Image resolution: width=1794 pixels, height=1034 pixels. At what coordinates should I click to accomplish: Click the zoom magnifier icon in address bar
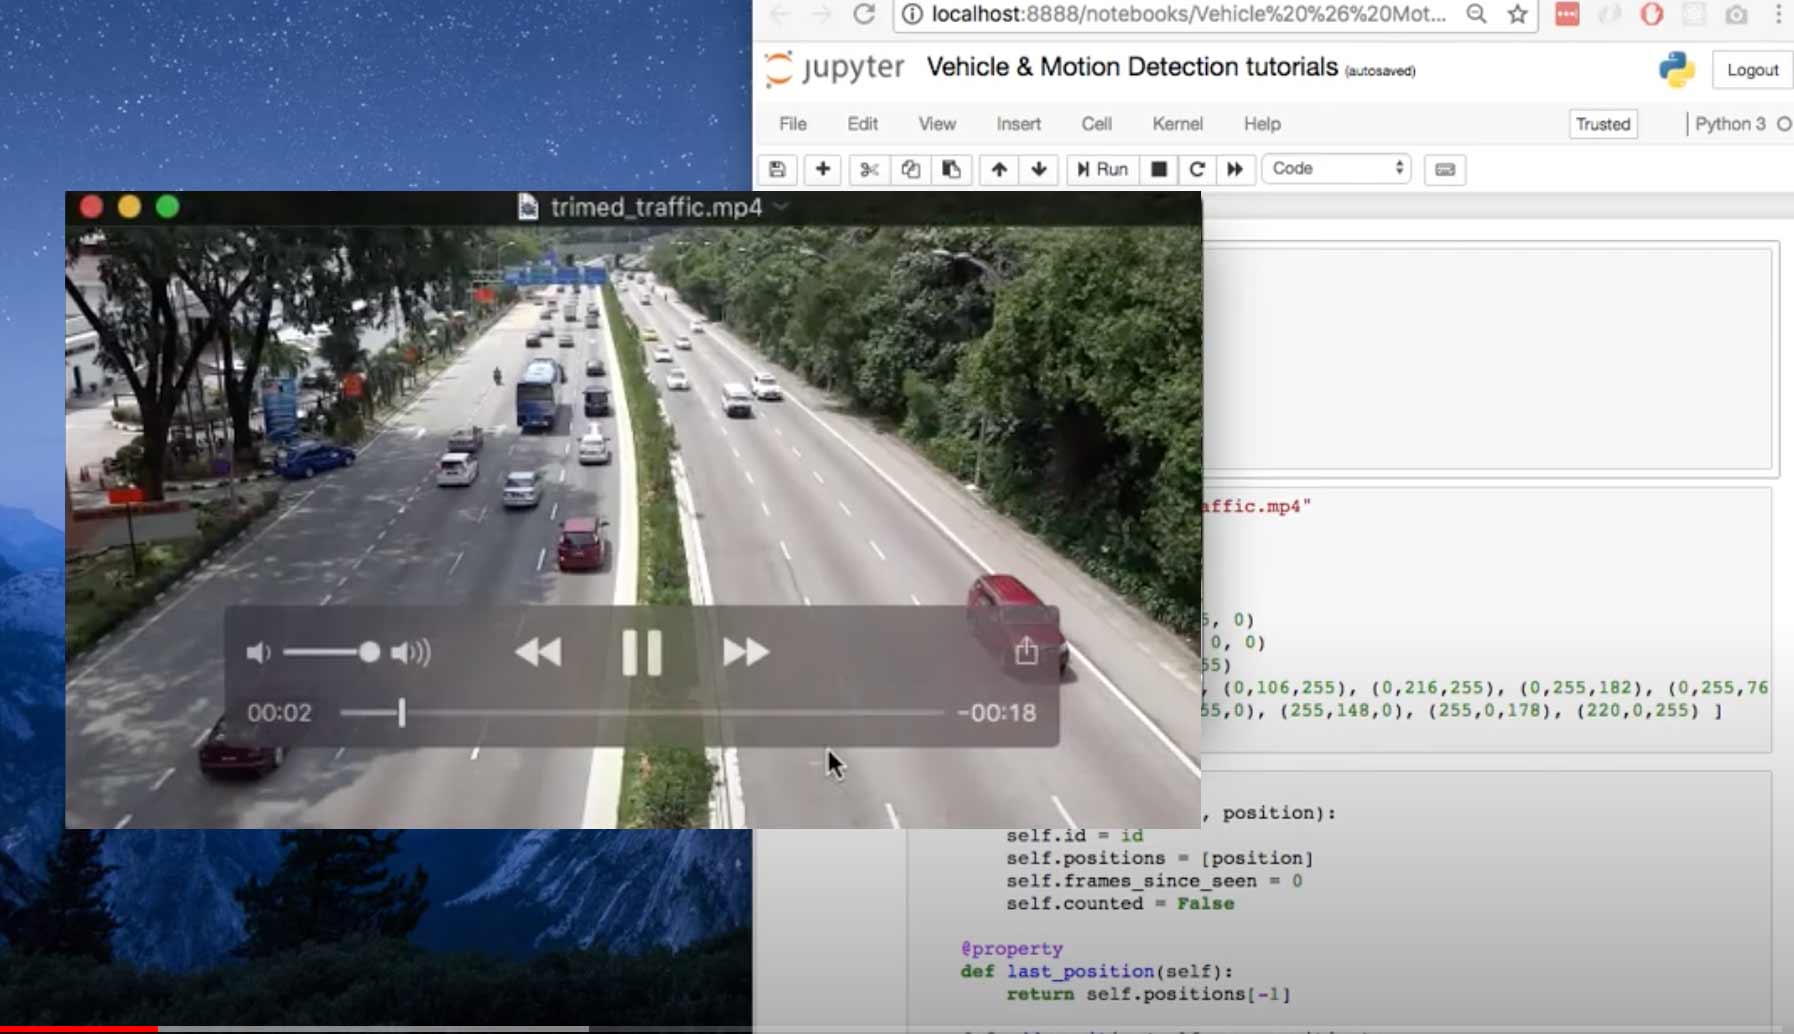[x=1476, y=14]
